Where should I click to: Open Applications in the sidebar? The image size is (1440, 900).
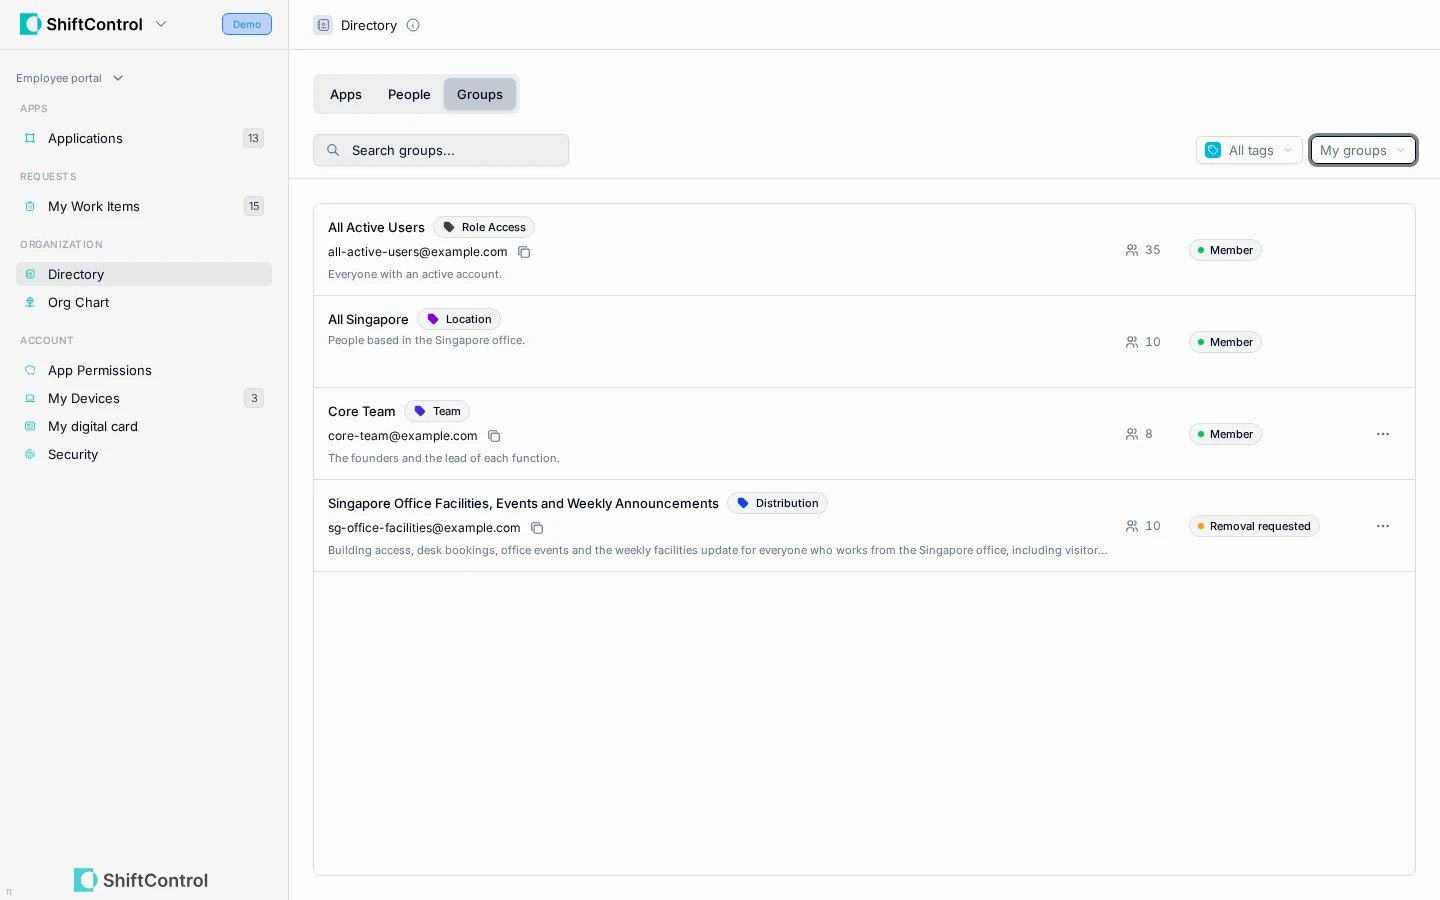pyautogui.click(x=144, y=138)
